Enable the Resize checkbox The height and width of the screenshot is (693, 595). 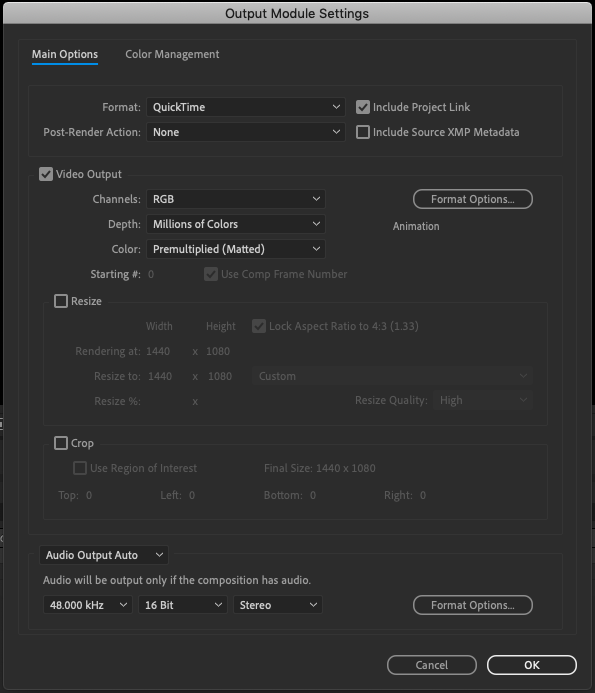pos(61,301)
